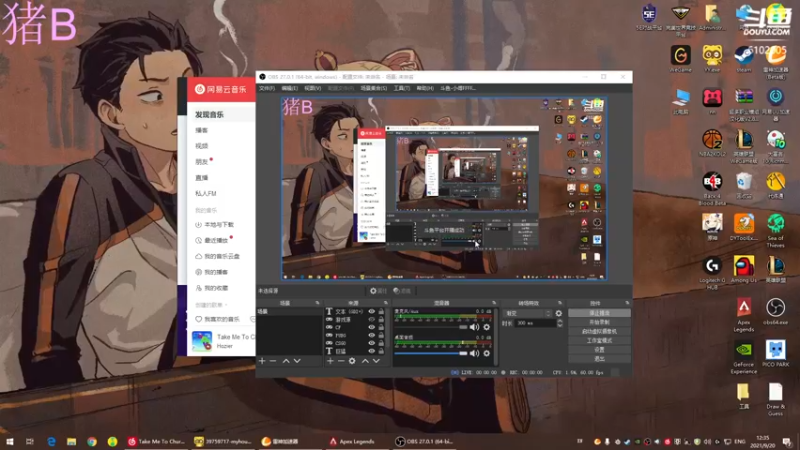Open the Edit menu in OBS
800x450 pixels.
pyautogui.click(x=289, y=88)
